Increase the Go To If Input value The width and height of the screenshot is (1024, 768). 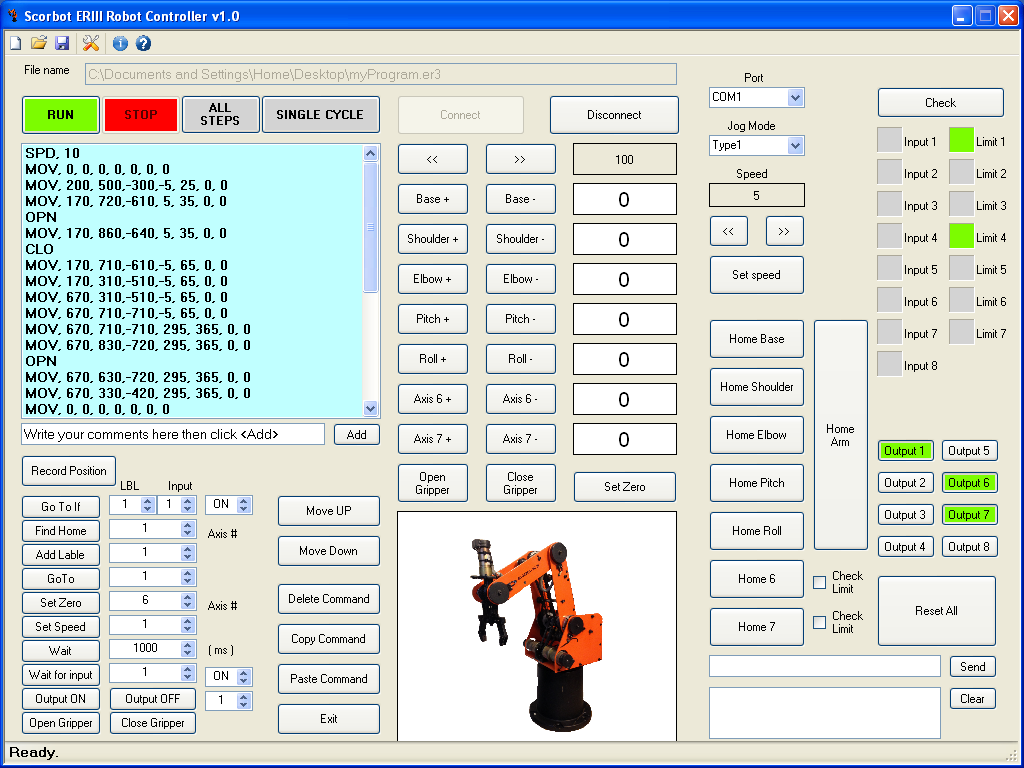click(188, 500)
